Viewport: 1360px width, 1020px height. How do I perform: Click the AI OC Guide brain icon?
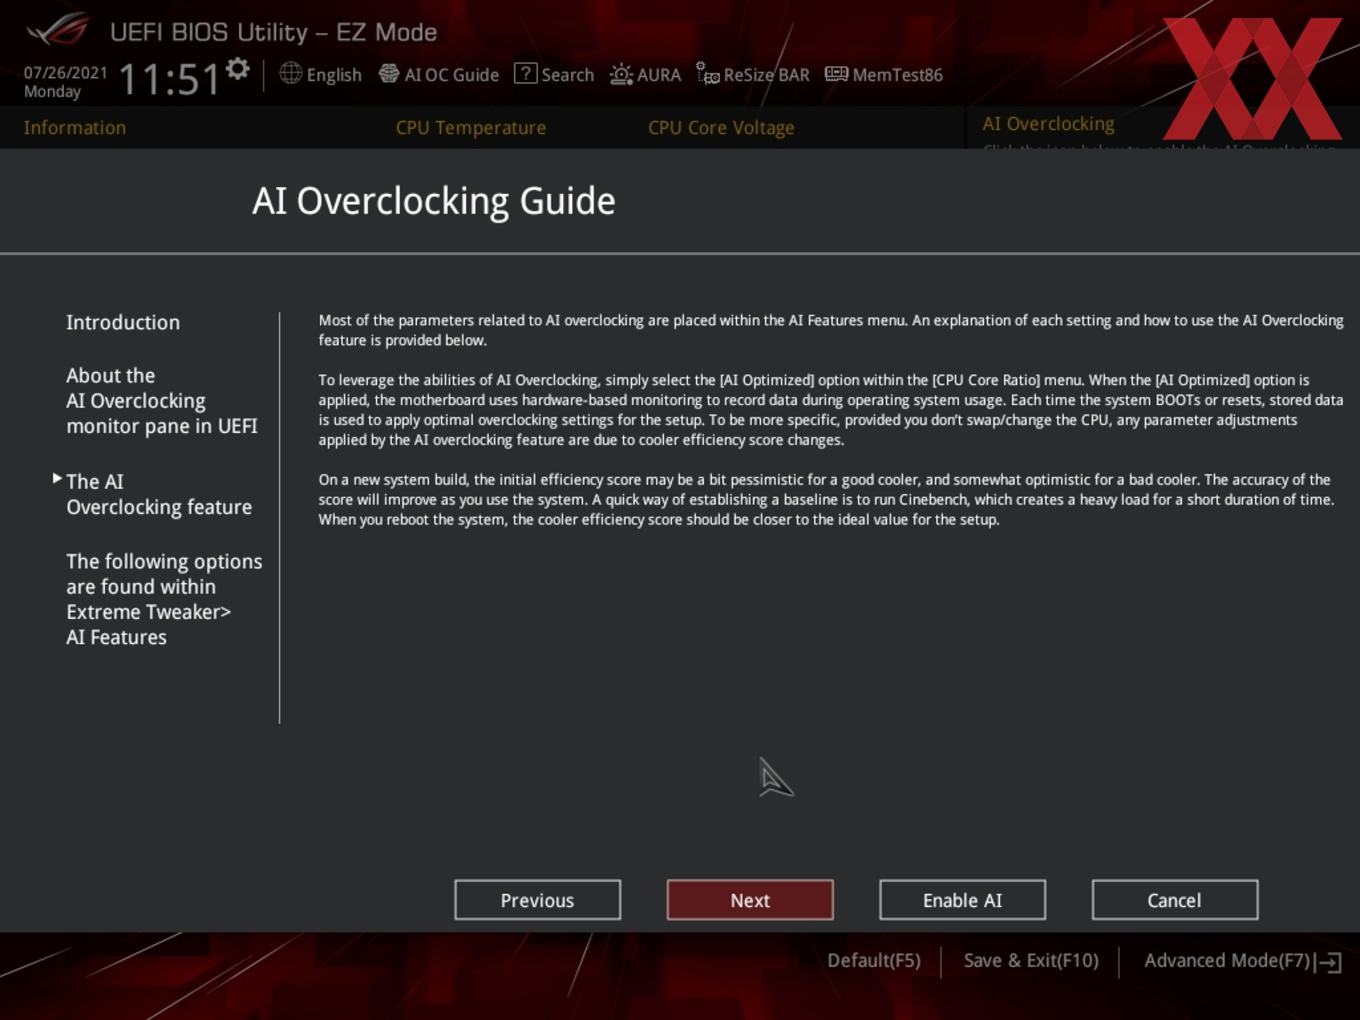click(x=388, y=74)
